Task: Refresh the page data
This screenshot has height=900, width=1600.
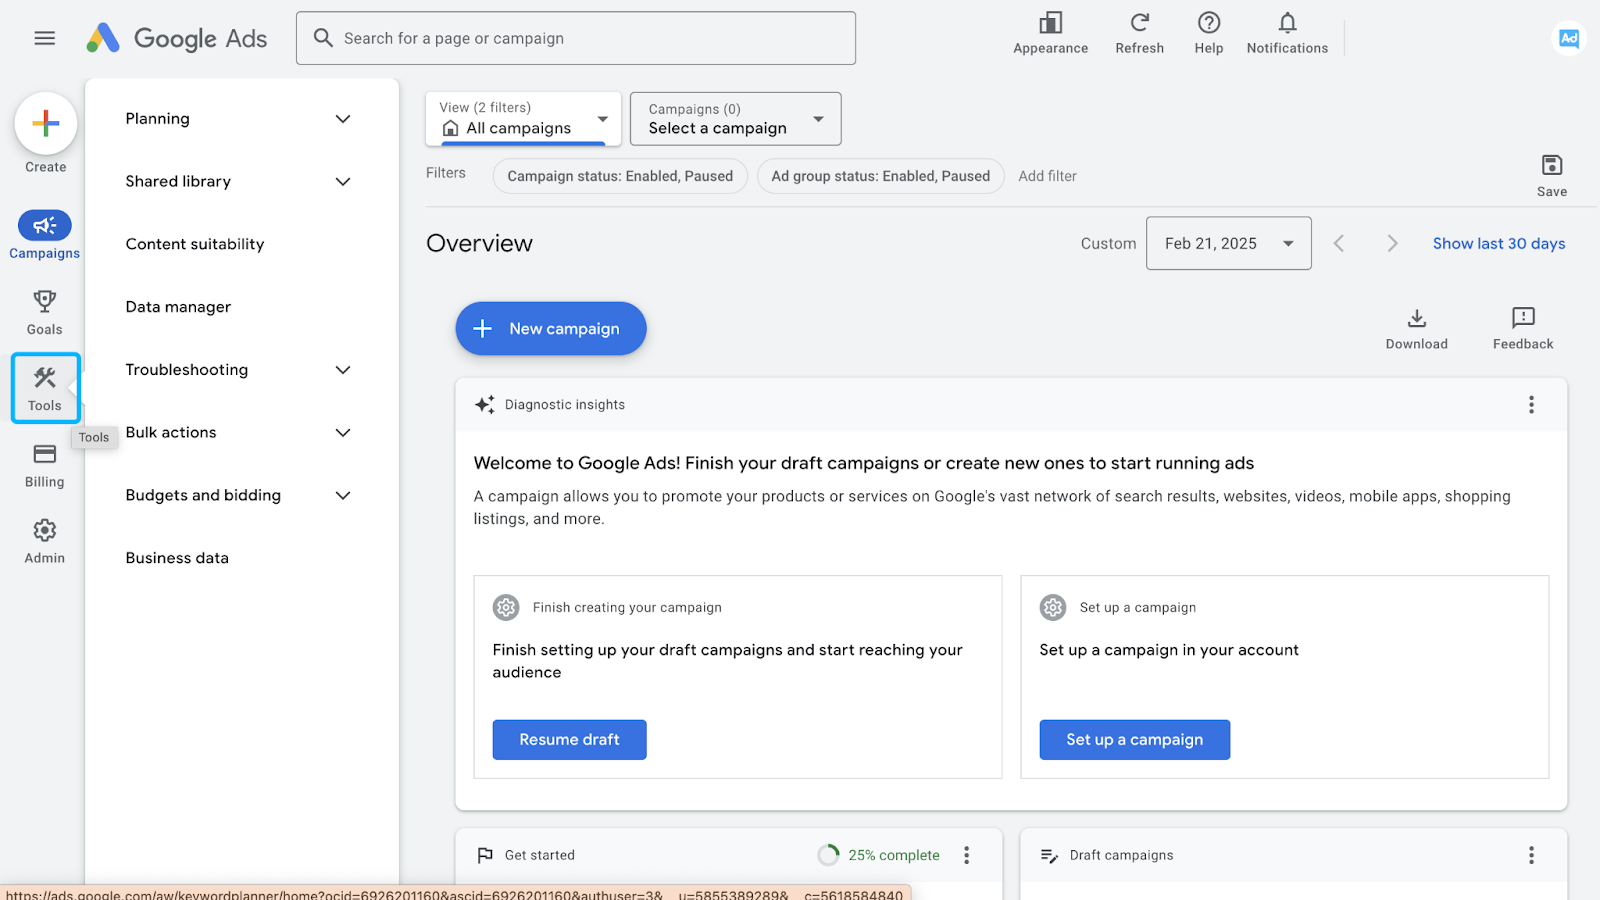Action: click(1139, 33)
